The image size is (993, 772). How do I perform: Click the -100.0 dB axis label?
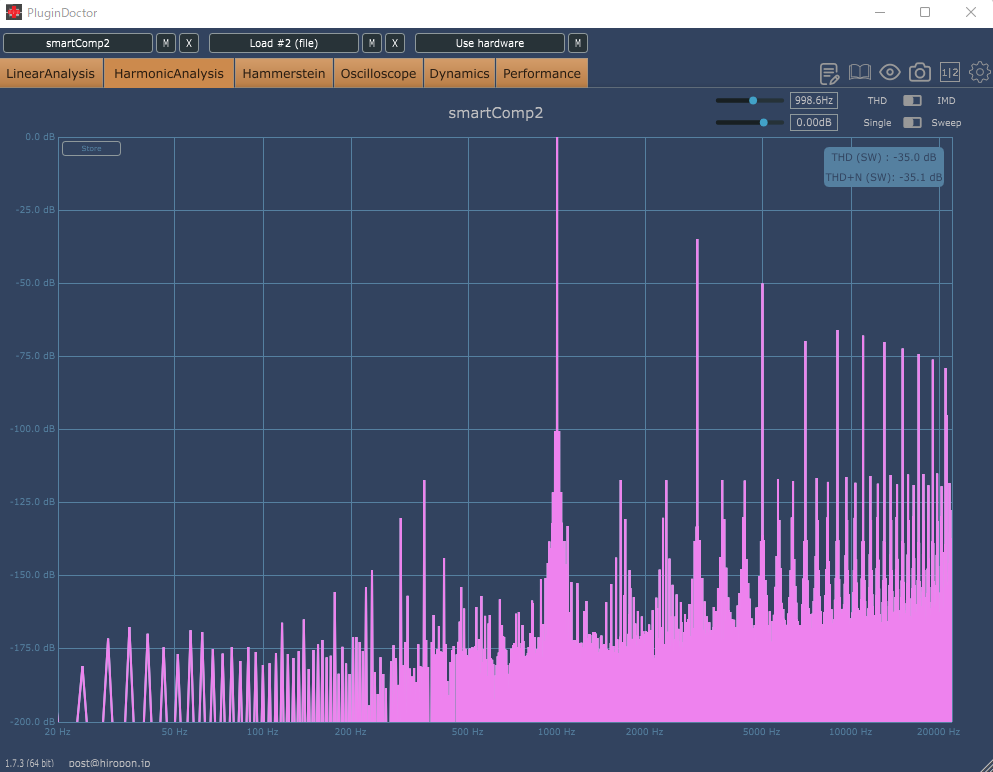pyautogui.click(x=33, y=429)
